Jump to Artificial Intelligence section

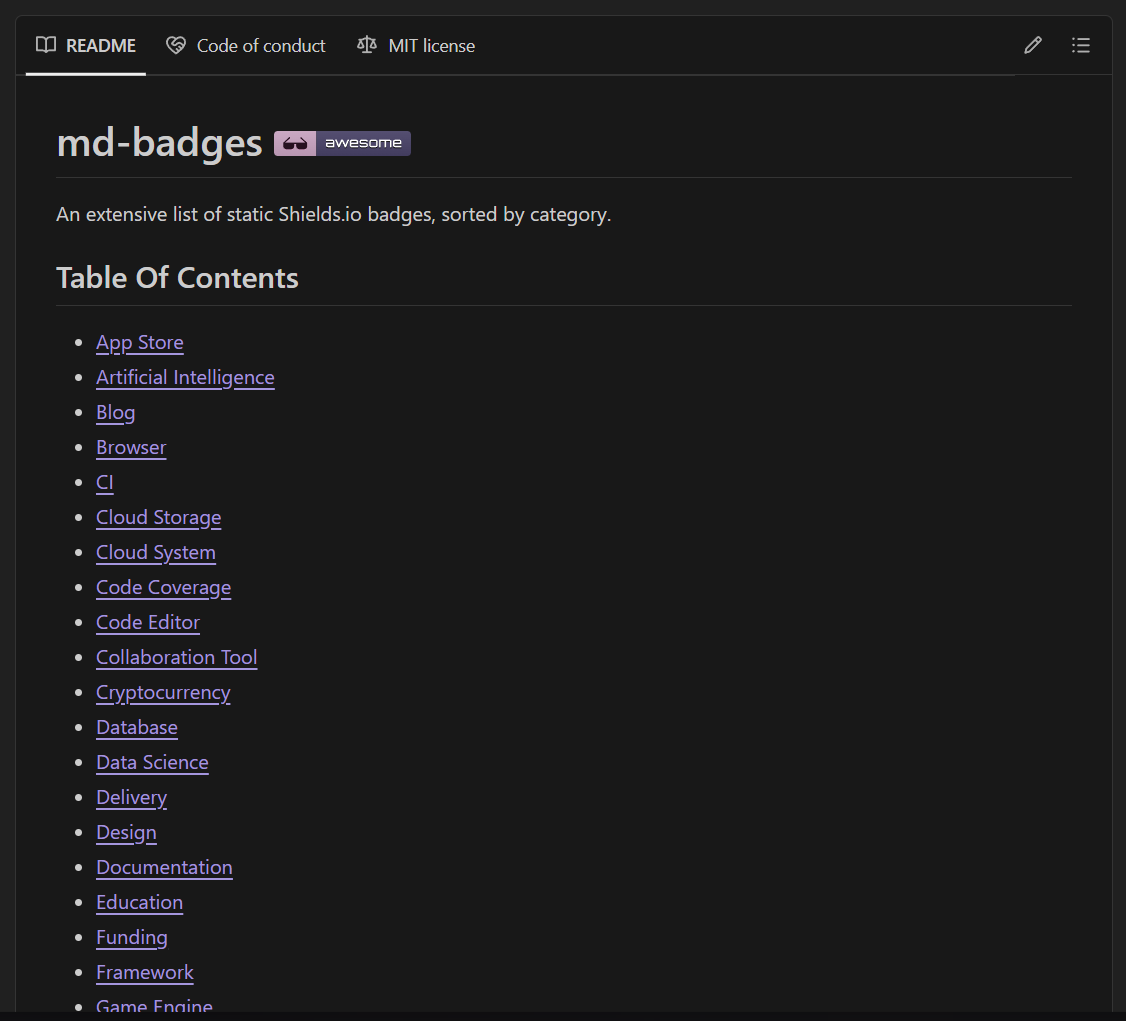[x=185, y=378]
